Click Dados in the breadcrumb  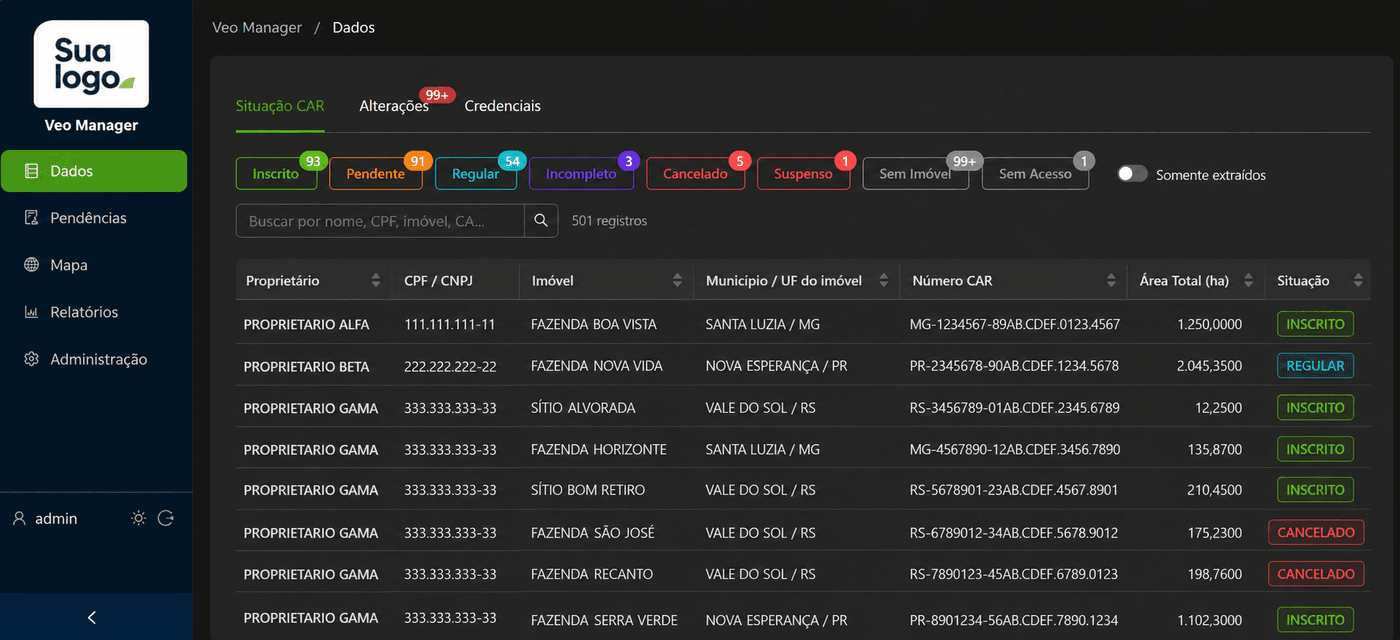coord(354,28)
